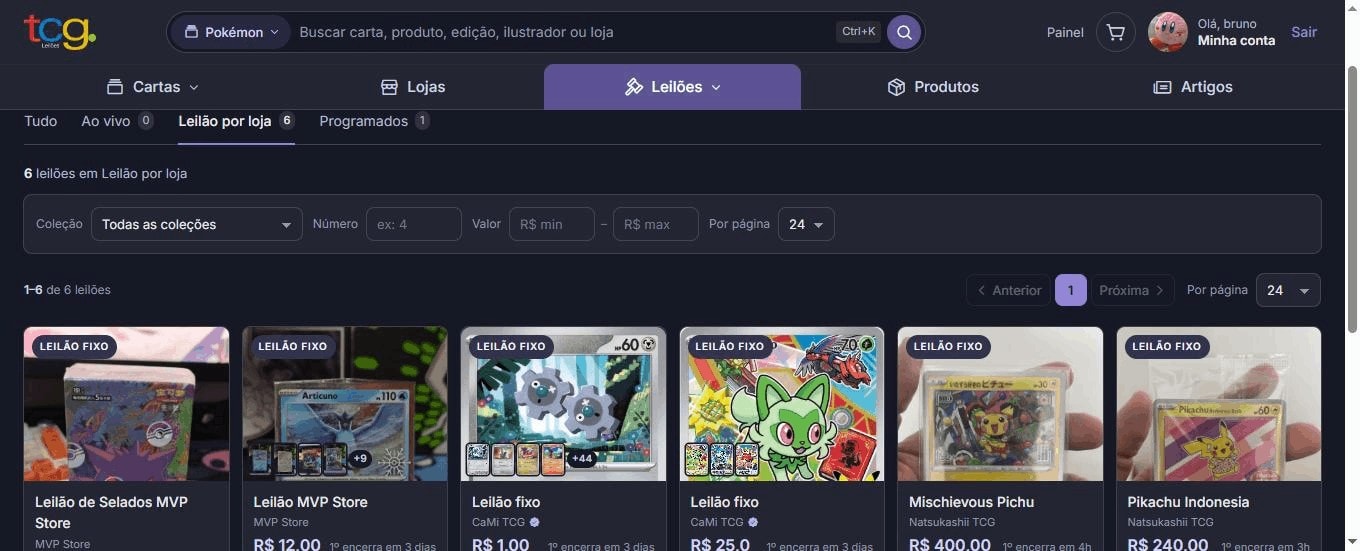
Task: Open the Kirby user avatar
Action: pos(1168,32)
